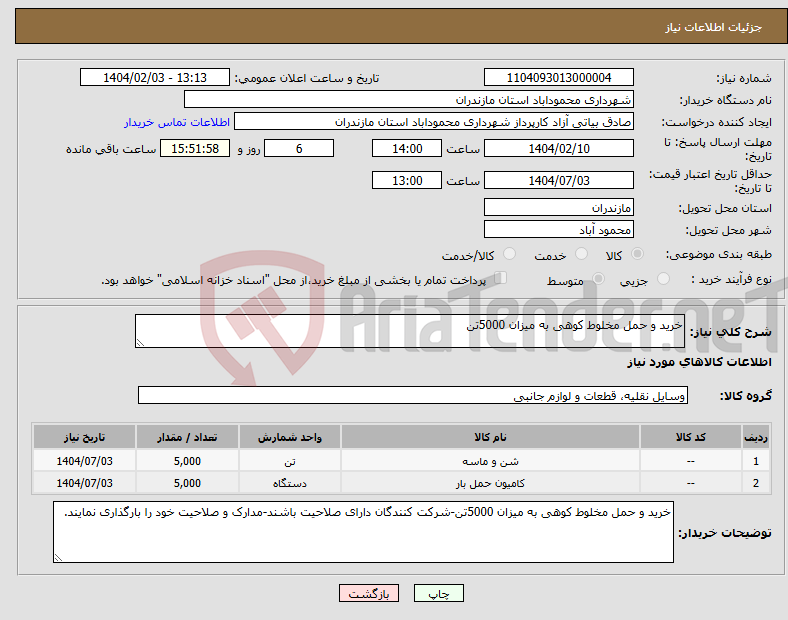Click the need number field 1104093013000004
788x620 pixels.
coord(558,77)
